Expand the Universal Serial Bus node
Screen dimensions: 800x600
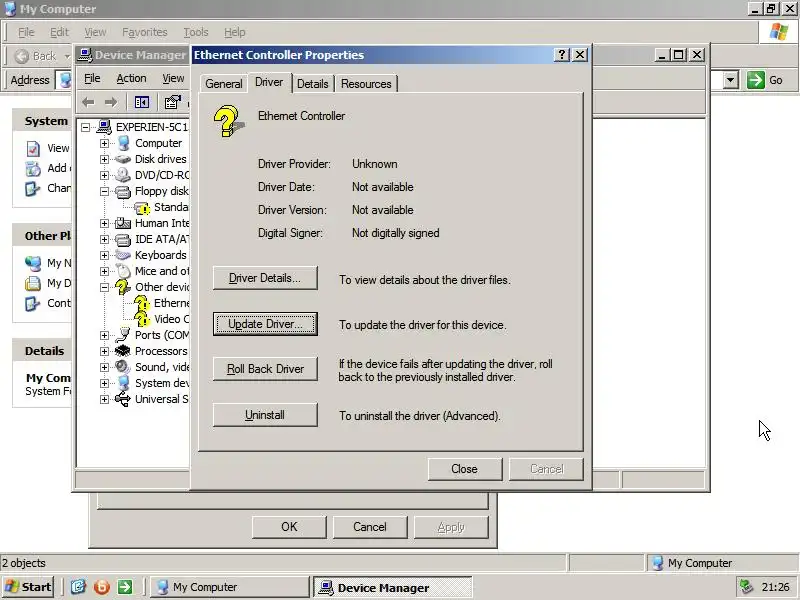104,399
